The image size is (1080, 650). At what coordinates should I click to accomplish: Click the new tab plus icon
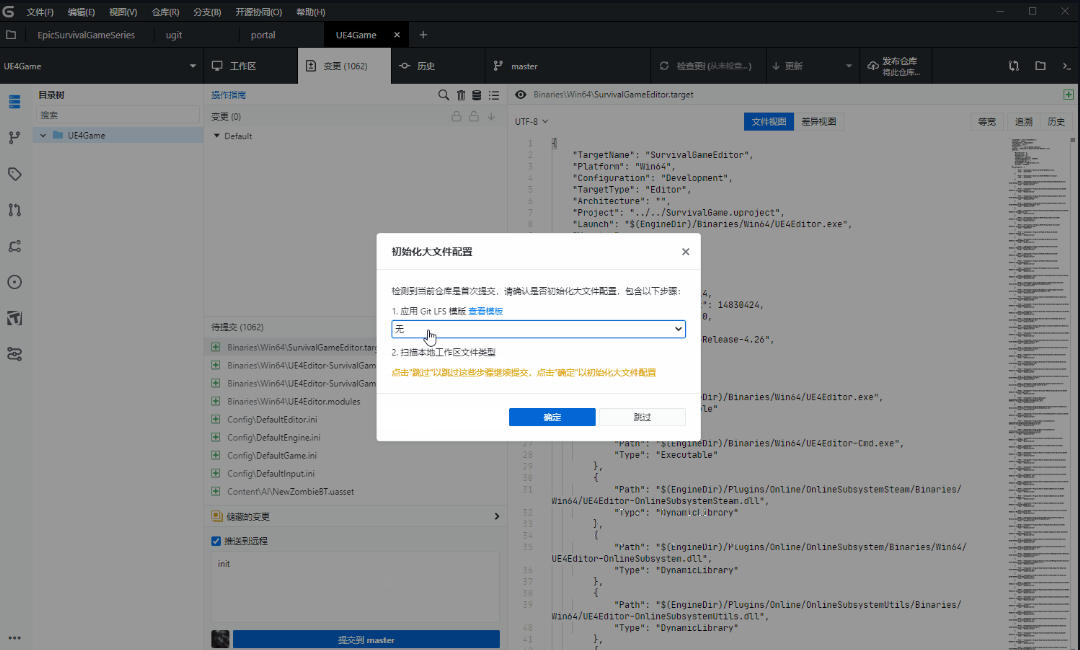423,35
